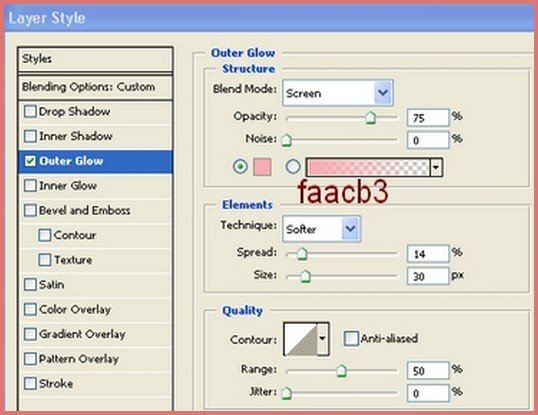The width and height of the screenshot is (538, 415).
Task: Click the Spread percentage input field
Action: click(x=428, y=254)
